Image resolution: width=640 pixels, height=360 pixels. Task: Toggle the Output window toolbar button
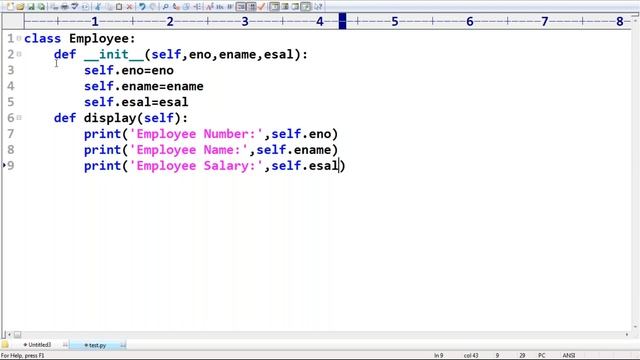click(x=295, y=7)
